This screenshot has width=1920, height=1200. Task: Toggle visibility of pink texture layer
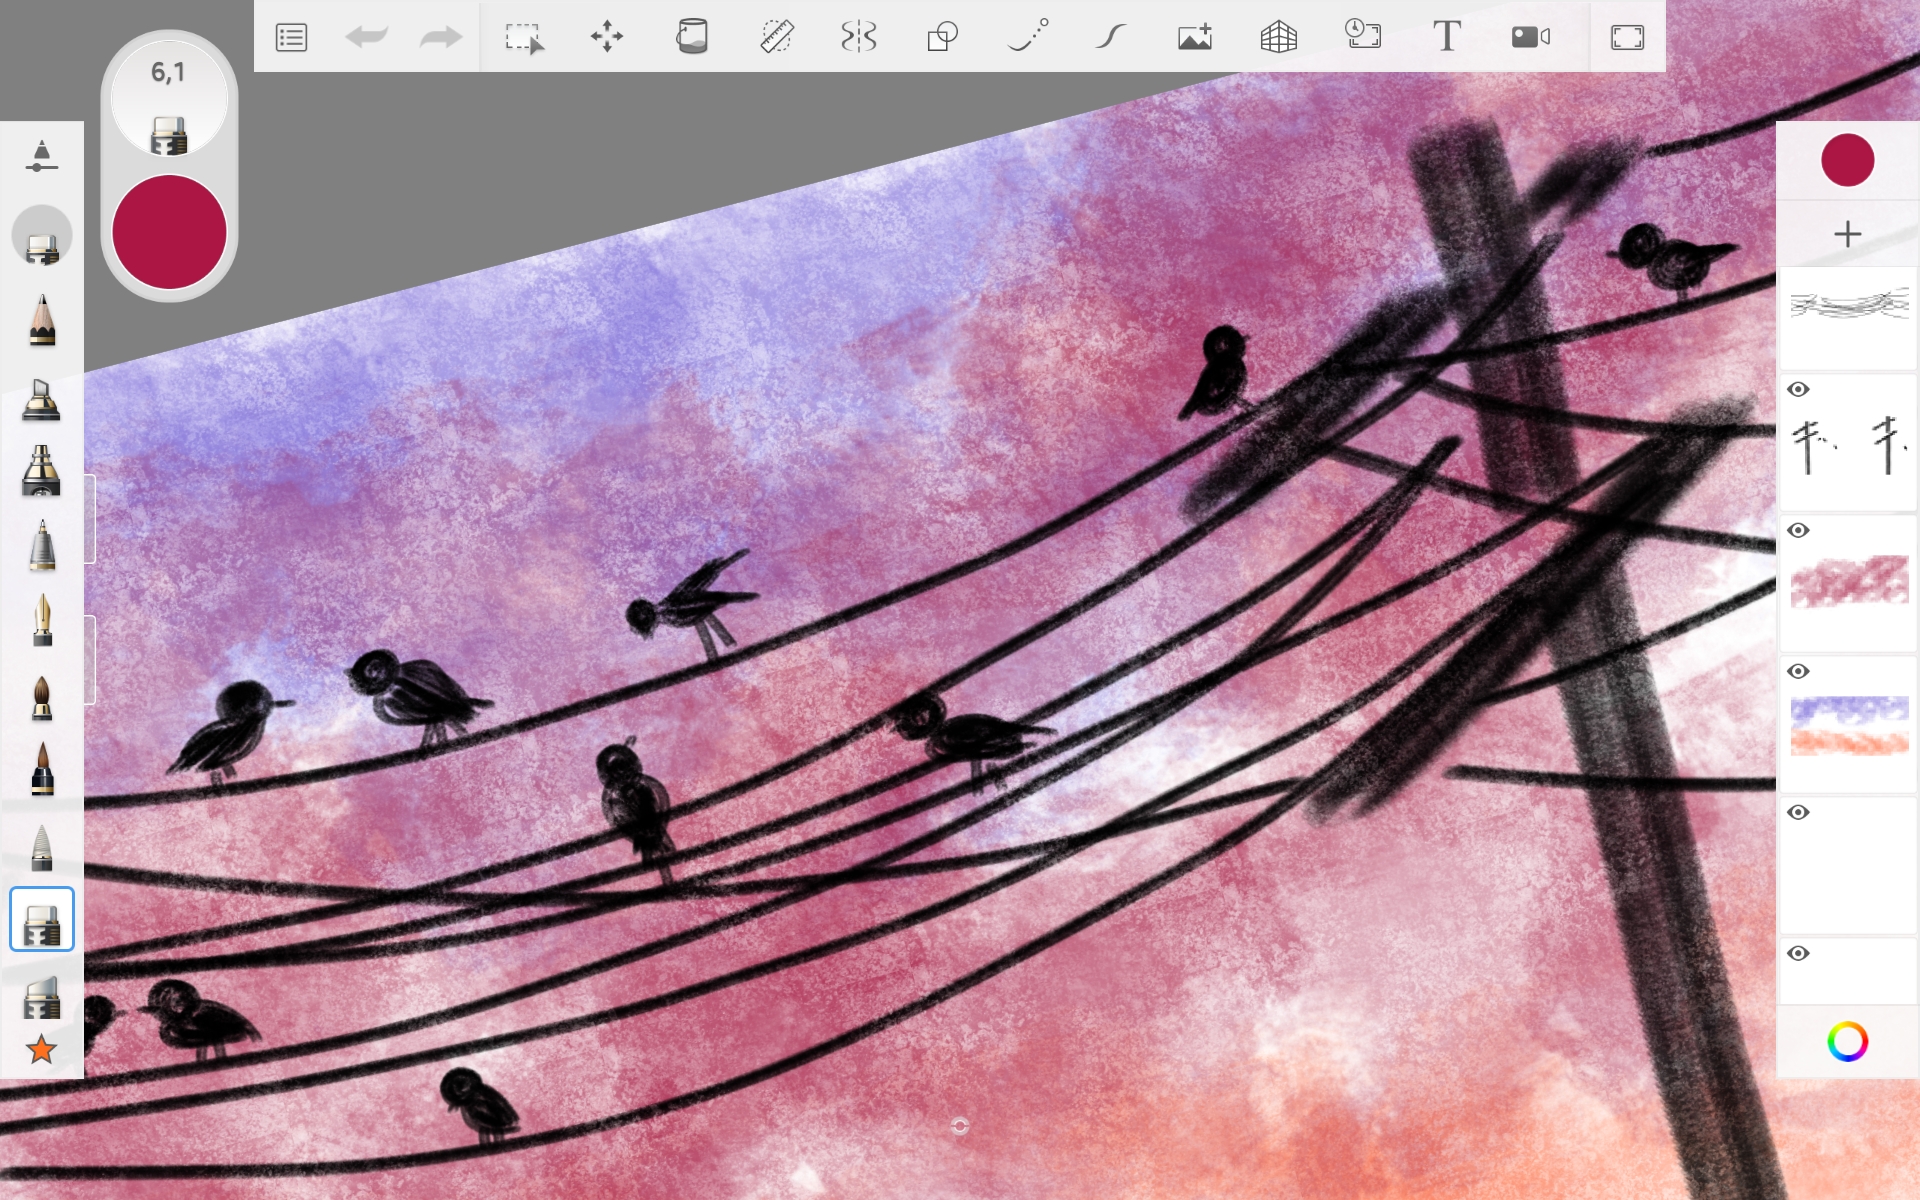coord(1798,531)
